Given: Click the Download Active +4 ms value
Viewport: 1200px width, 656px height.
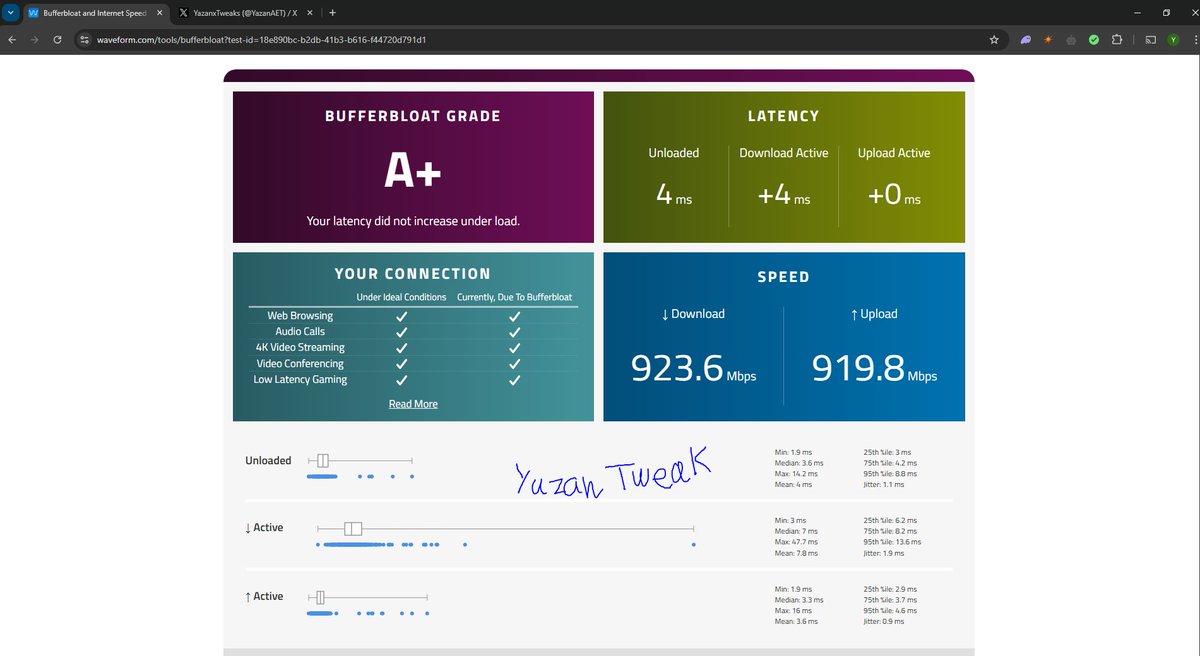Looking at the screenshot, I should [x=784, y=194].
